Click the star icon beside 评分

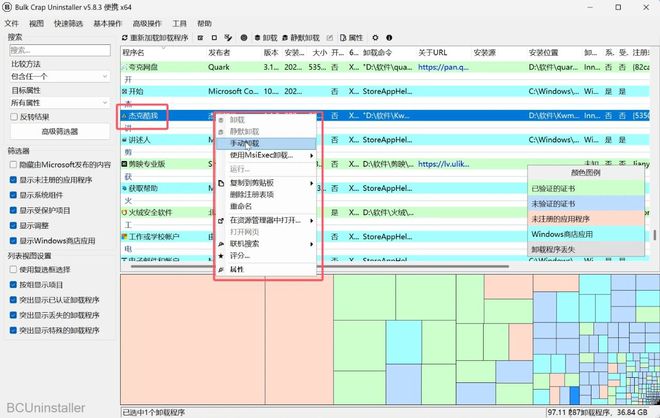pos(221,256)
